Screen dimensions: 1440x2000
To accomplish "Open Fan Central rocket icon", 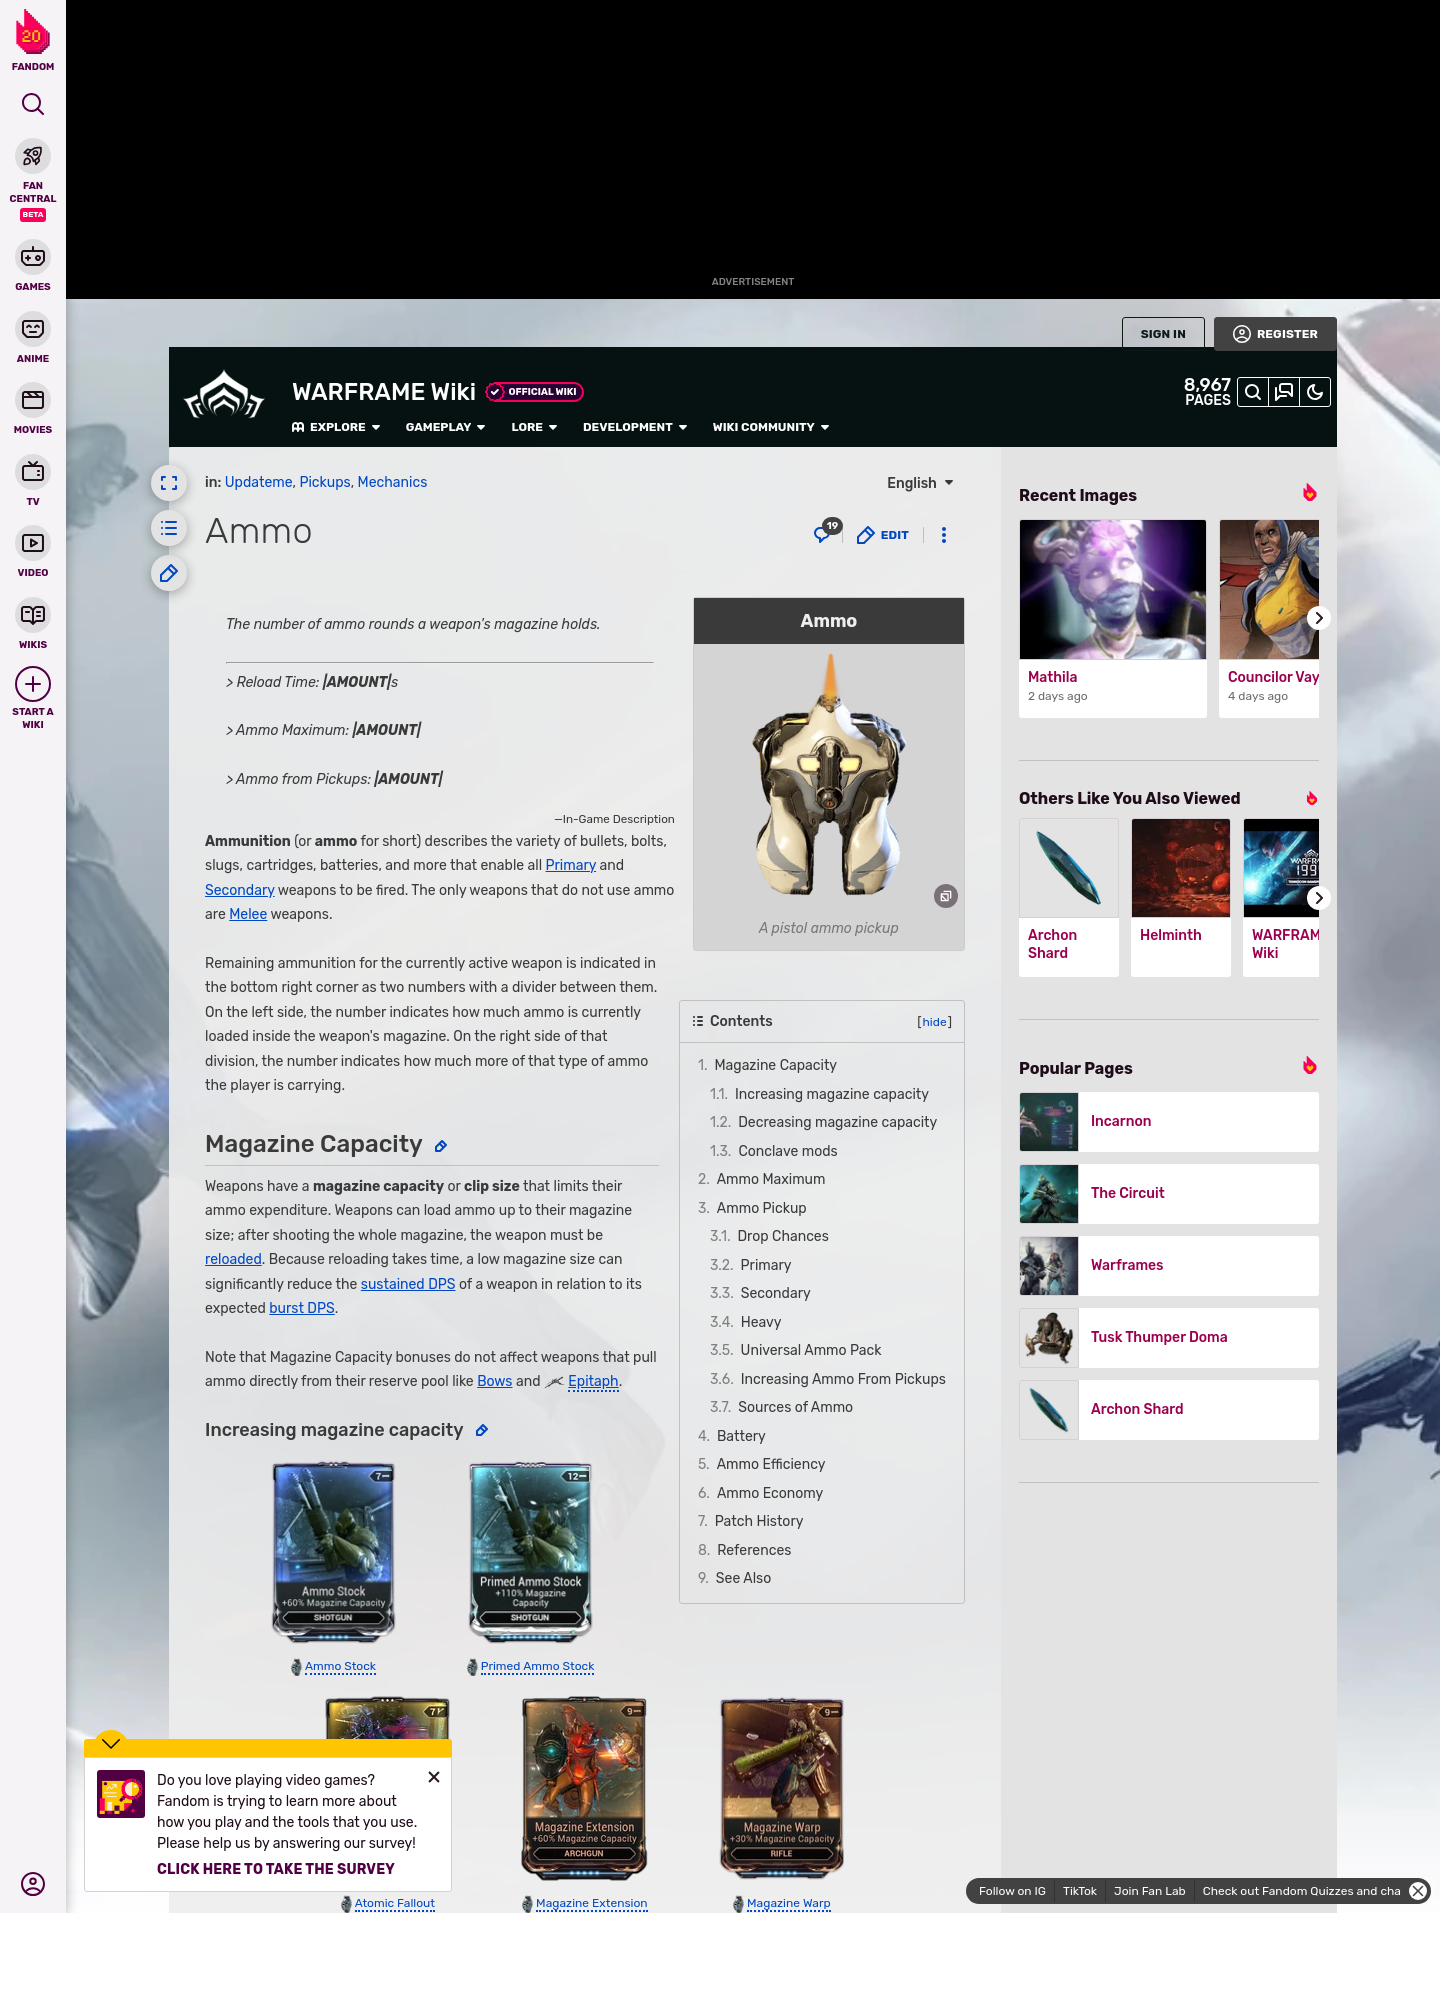I will pos(33,157).
